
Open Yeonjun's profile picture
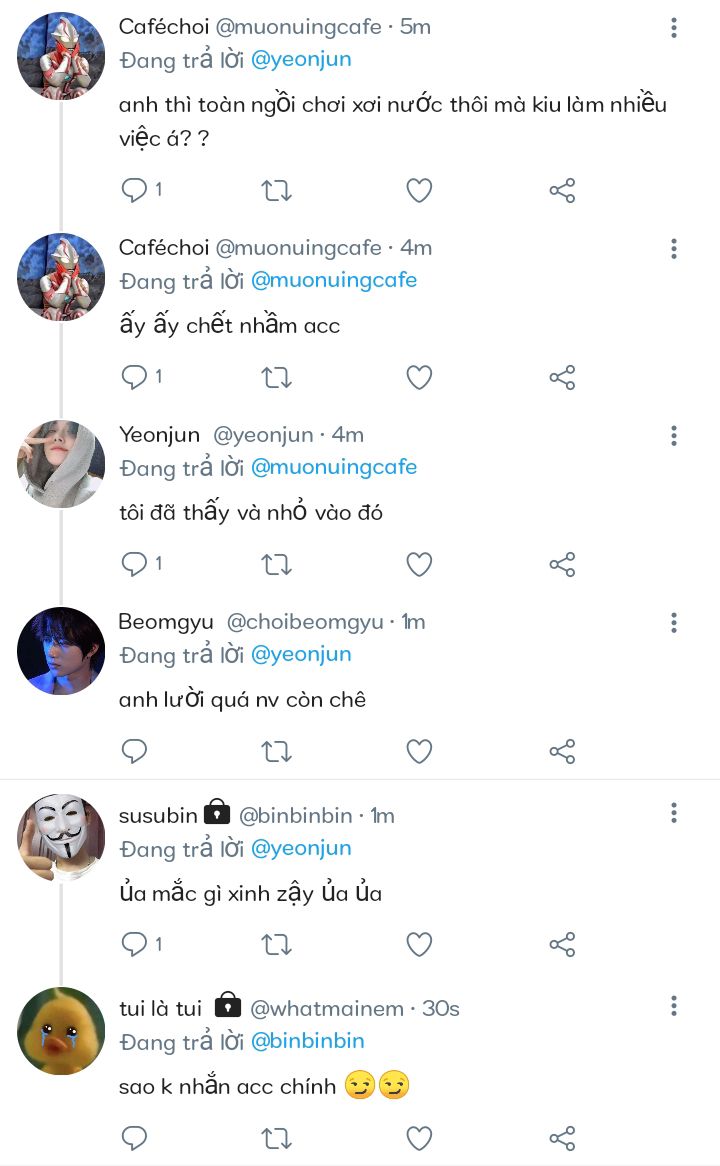click(61, 464)
